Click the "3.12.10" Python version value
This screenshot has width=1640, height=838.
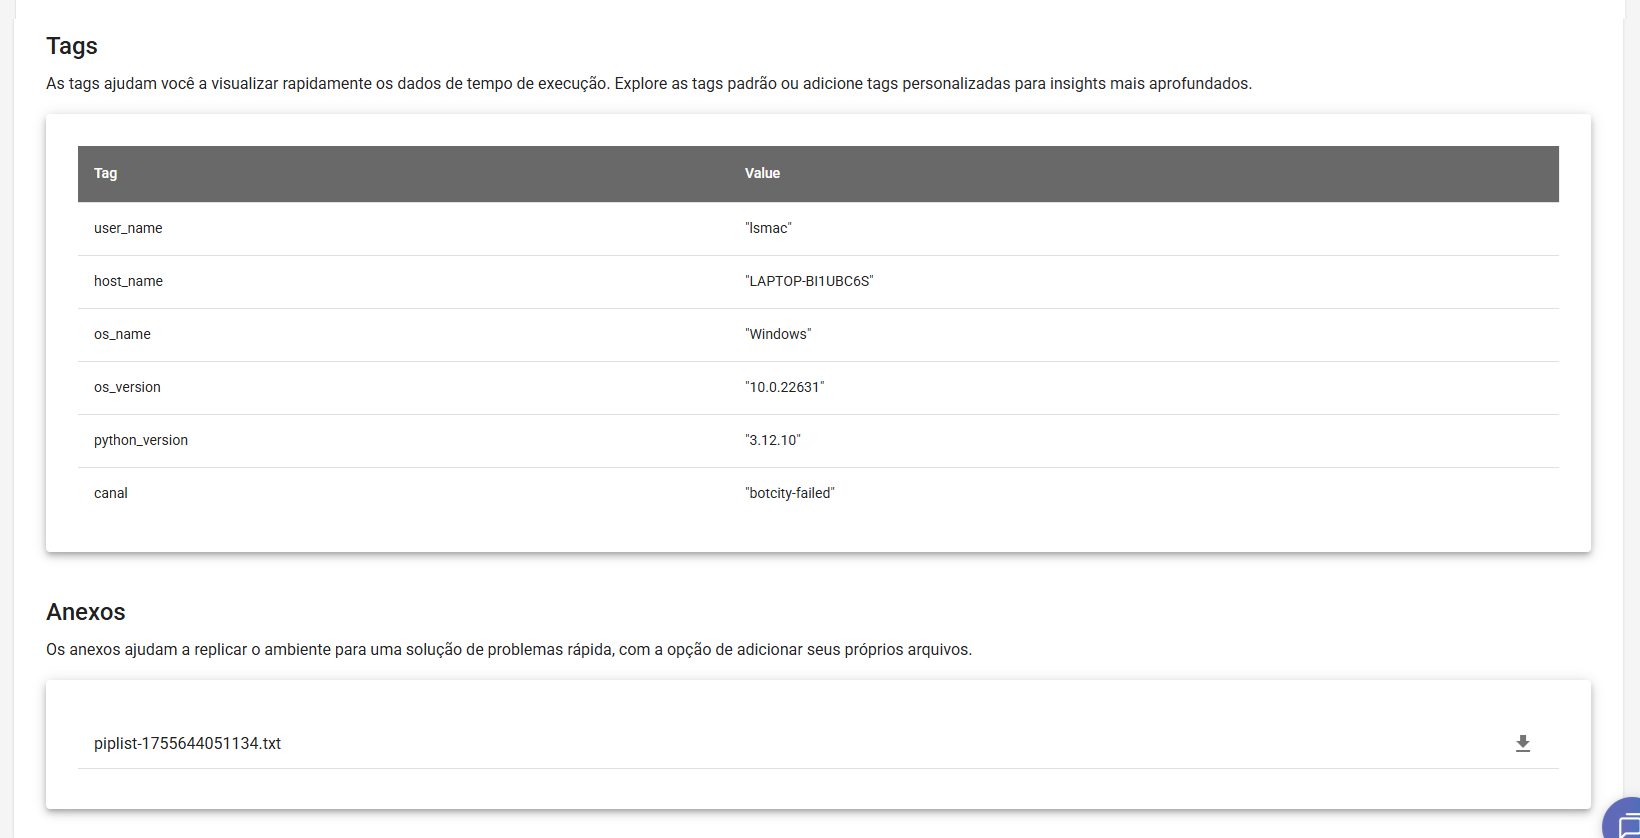point(773,440)
